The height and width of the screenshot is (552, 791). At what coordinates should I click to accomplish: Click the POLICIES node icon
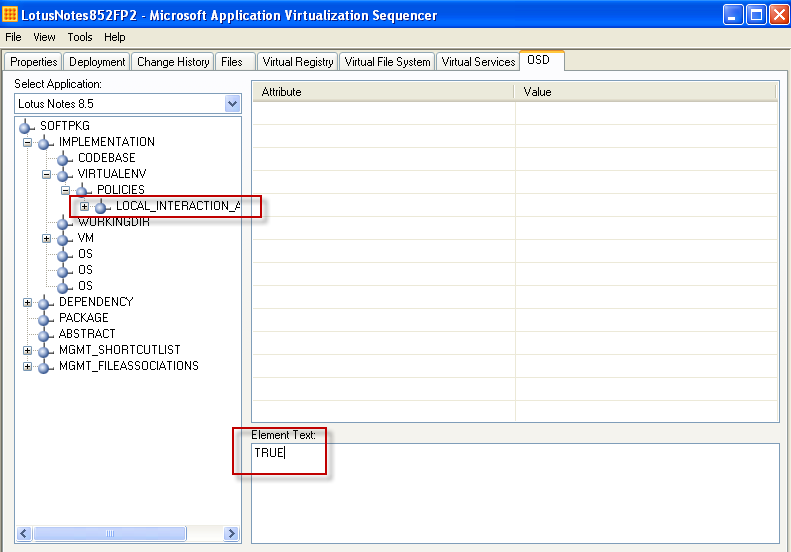(83, 191)
